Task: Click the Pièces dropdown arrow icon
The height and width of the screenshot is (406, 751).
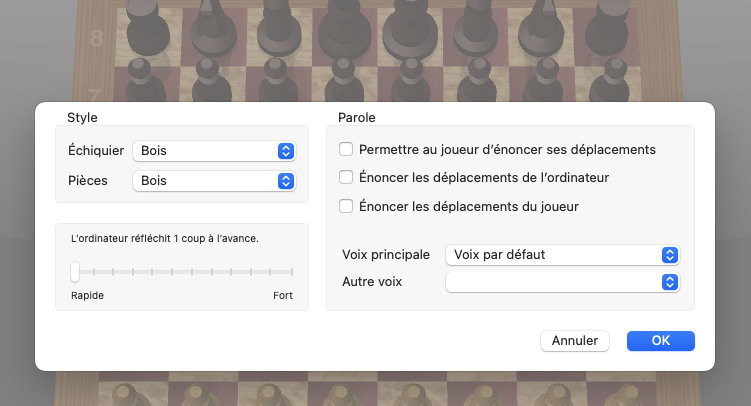Action: pos(286,181)
